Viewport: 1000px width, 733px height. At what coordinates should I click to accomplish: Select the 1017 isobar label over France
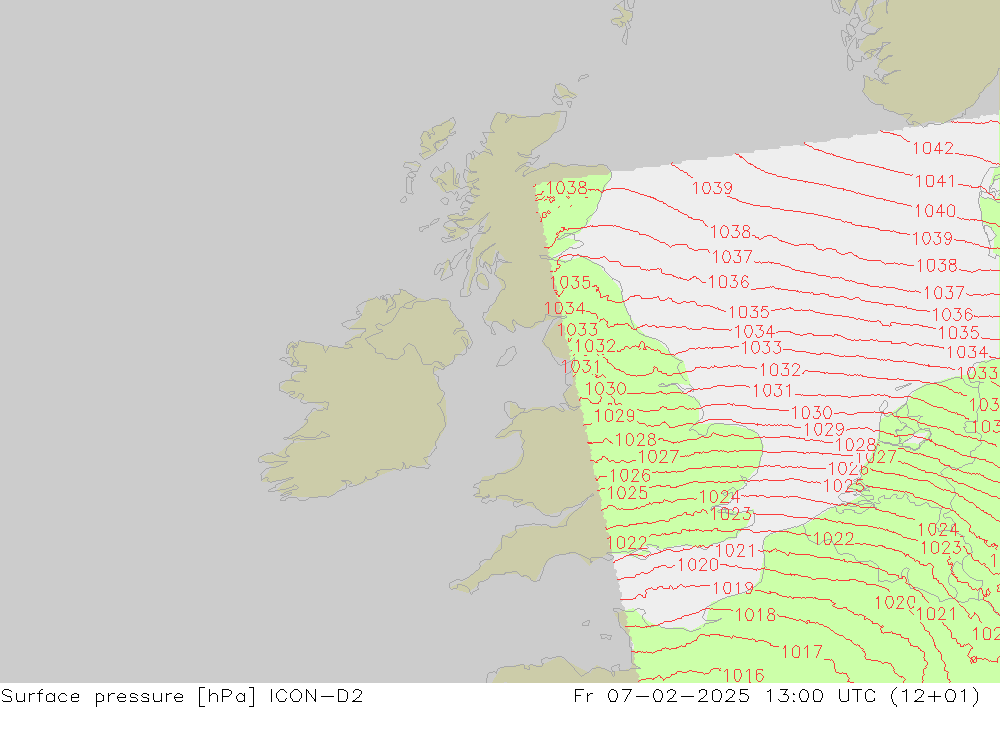coord(802,652)
